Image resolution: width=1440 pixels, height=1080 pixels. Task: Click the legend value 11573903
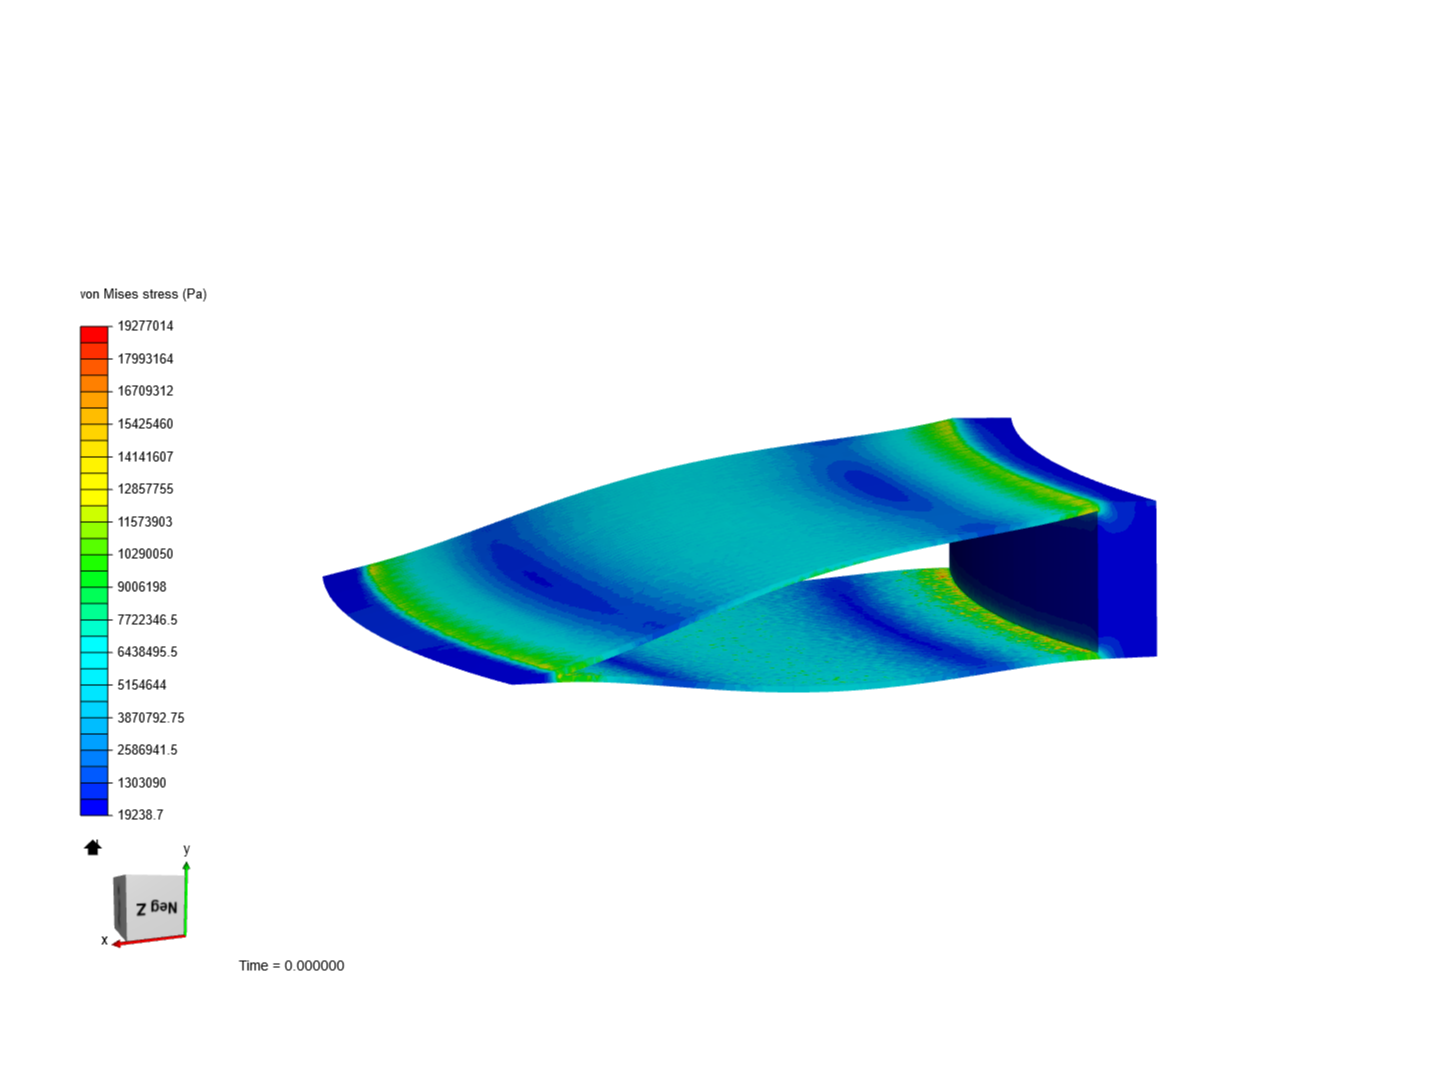(x=145, y=522)
